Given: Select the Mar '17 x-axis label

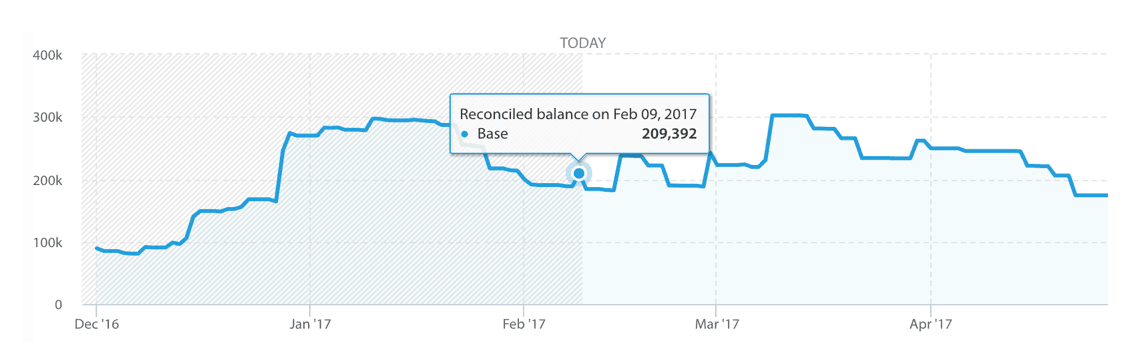Looking at the screenshot, I should click(715, 323).
